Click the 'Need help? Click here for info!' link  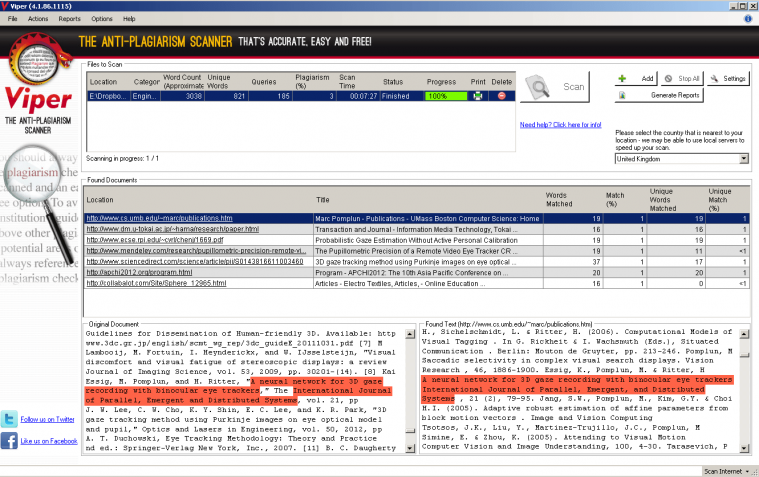pyautogui.click(x=561, y=125)
